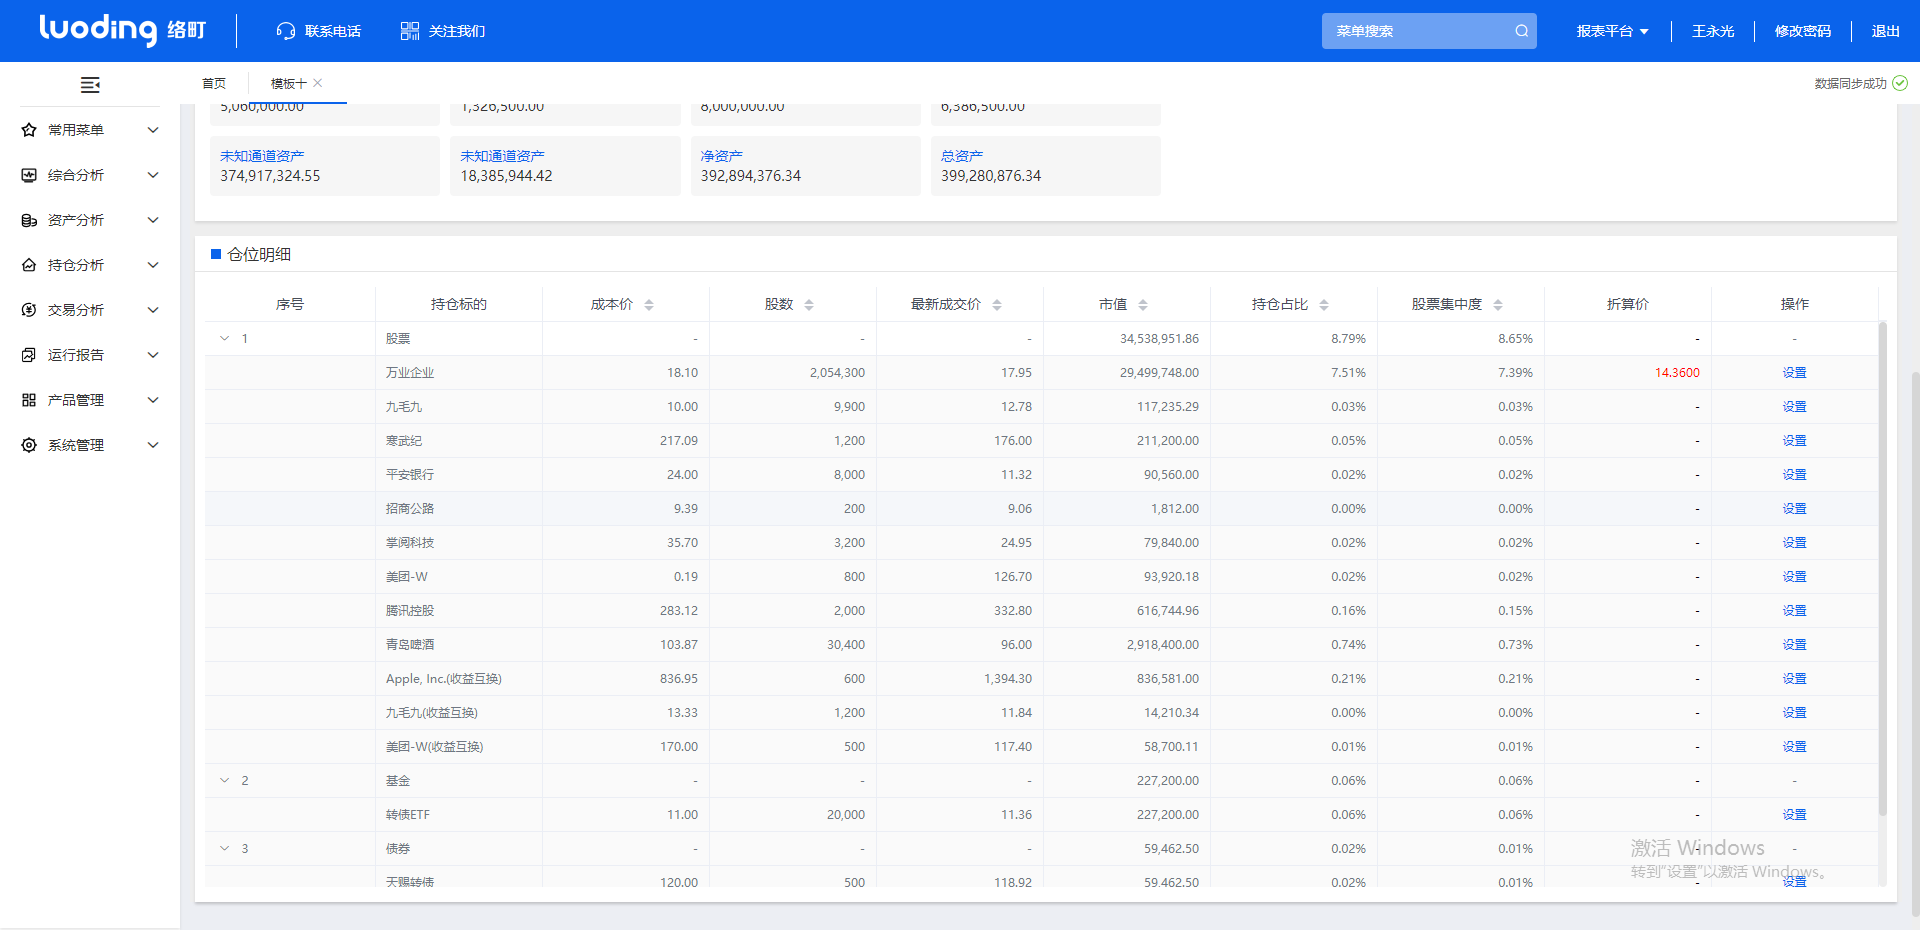The image size is (1920, 930).
Task: Click the 29,499,748.00 market value cell
Action: tap(1127, 372)
